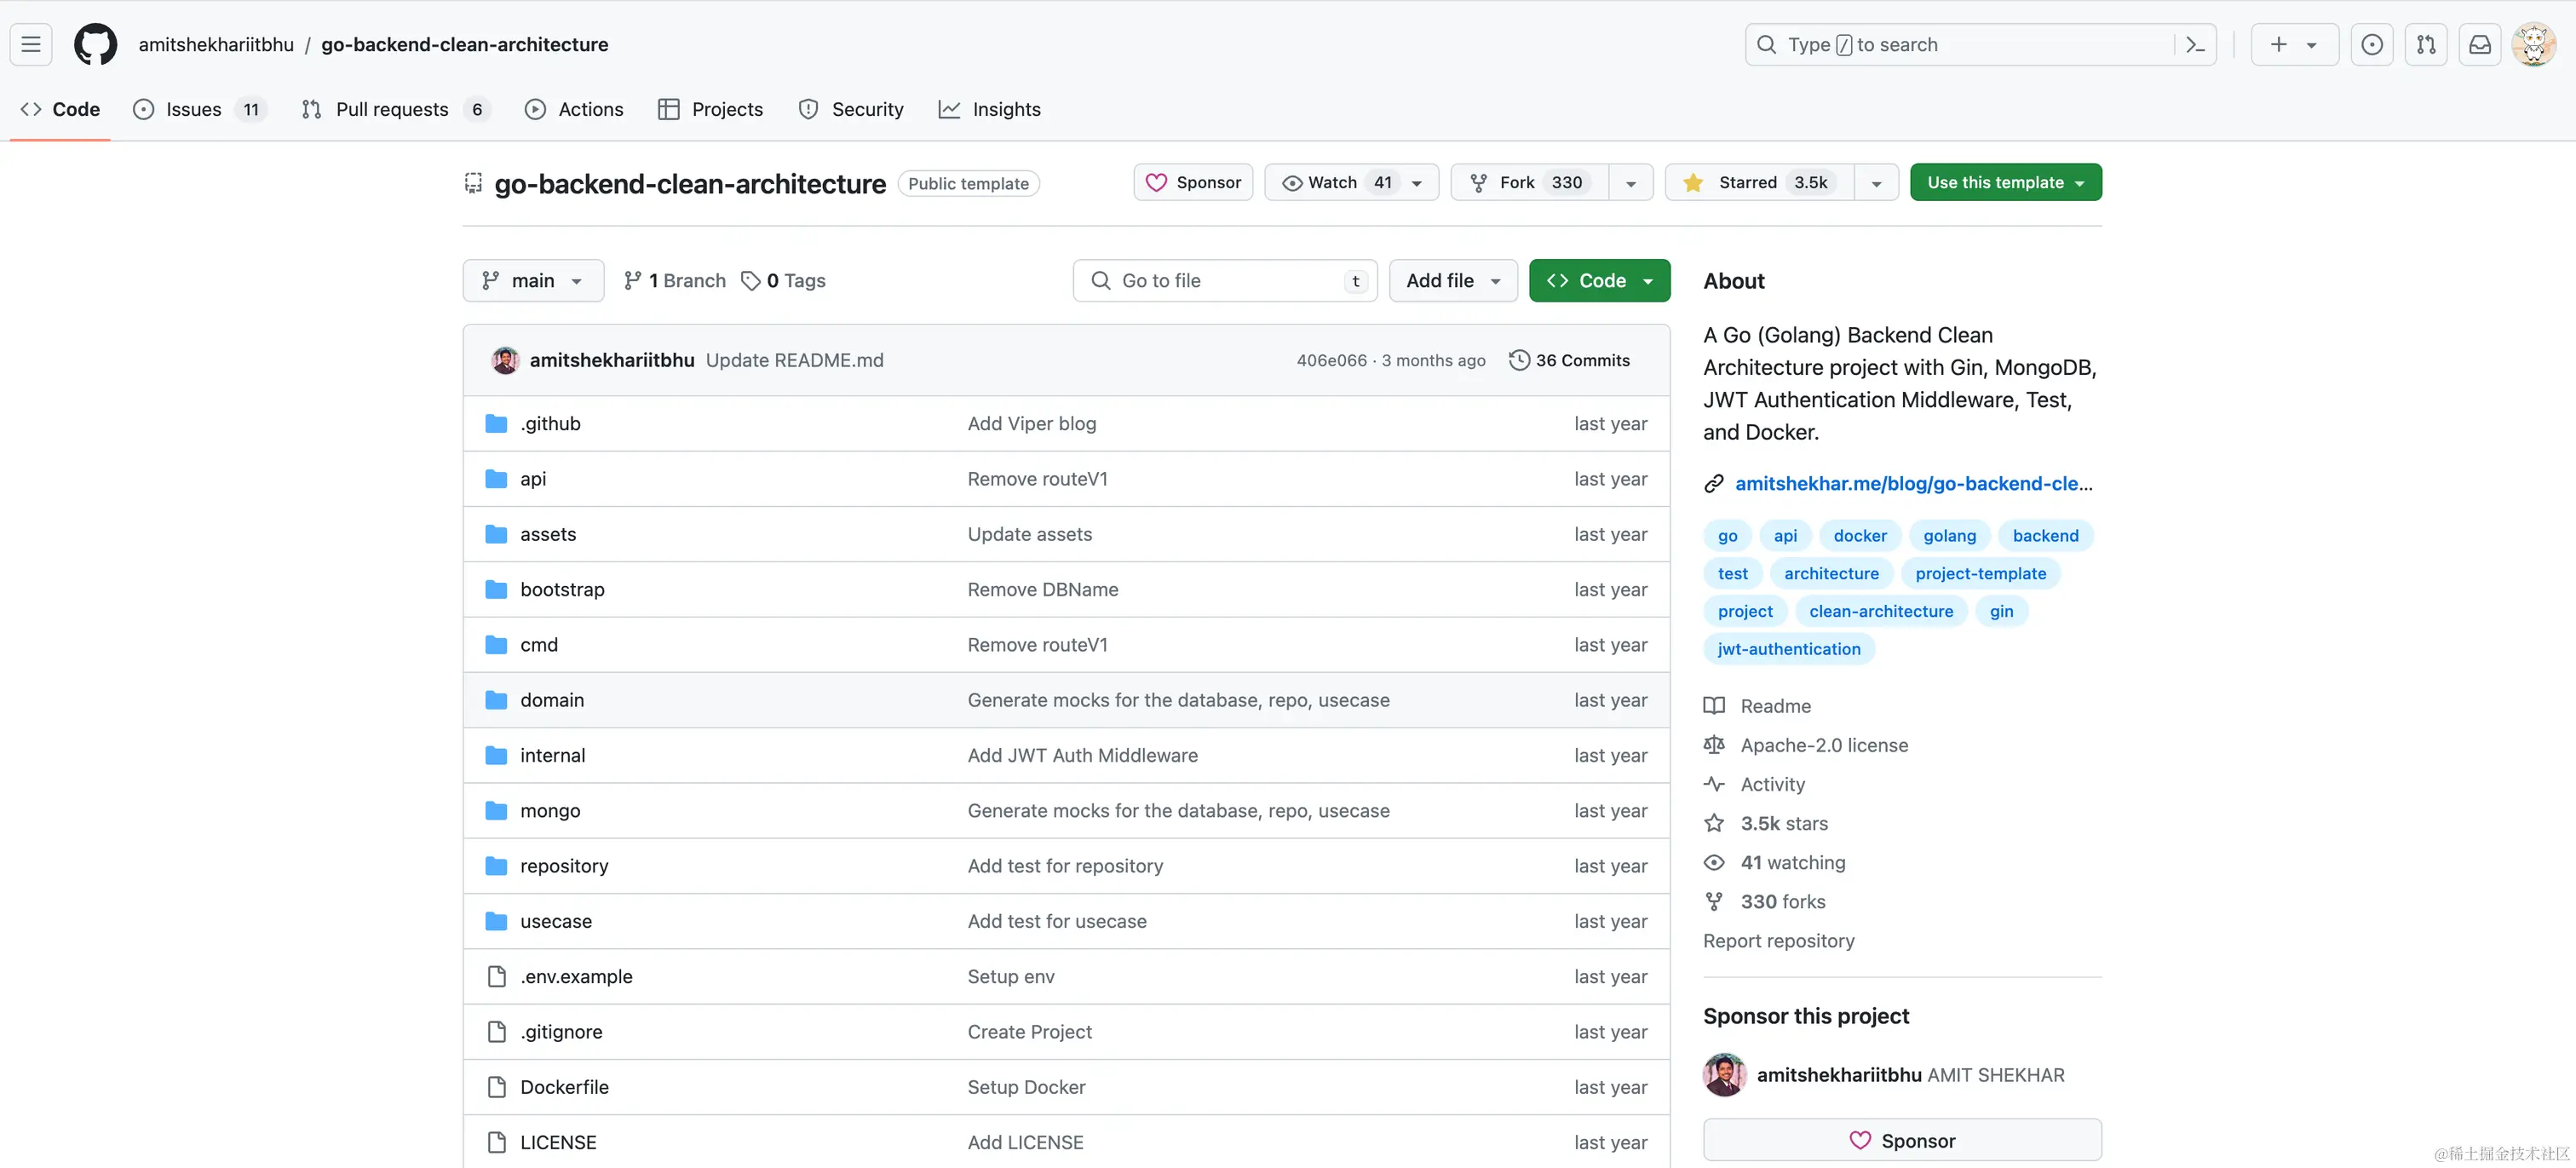
Task: Click the 1 Branch link
Action: (675, 281)
